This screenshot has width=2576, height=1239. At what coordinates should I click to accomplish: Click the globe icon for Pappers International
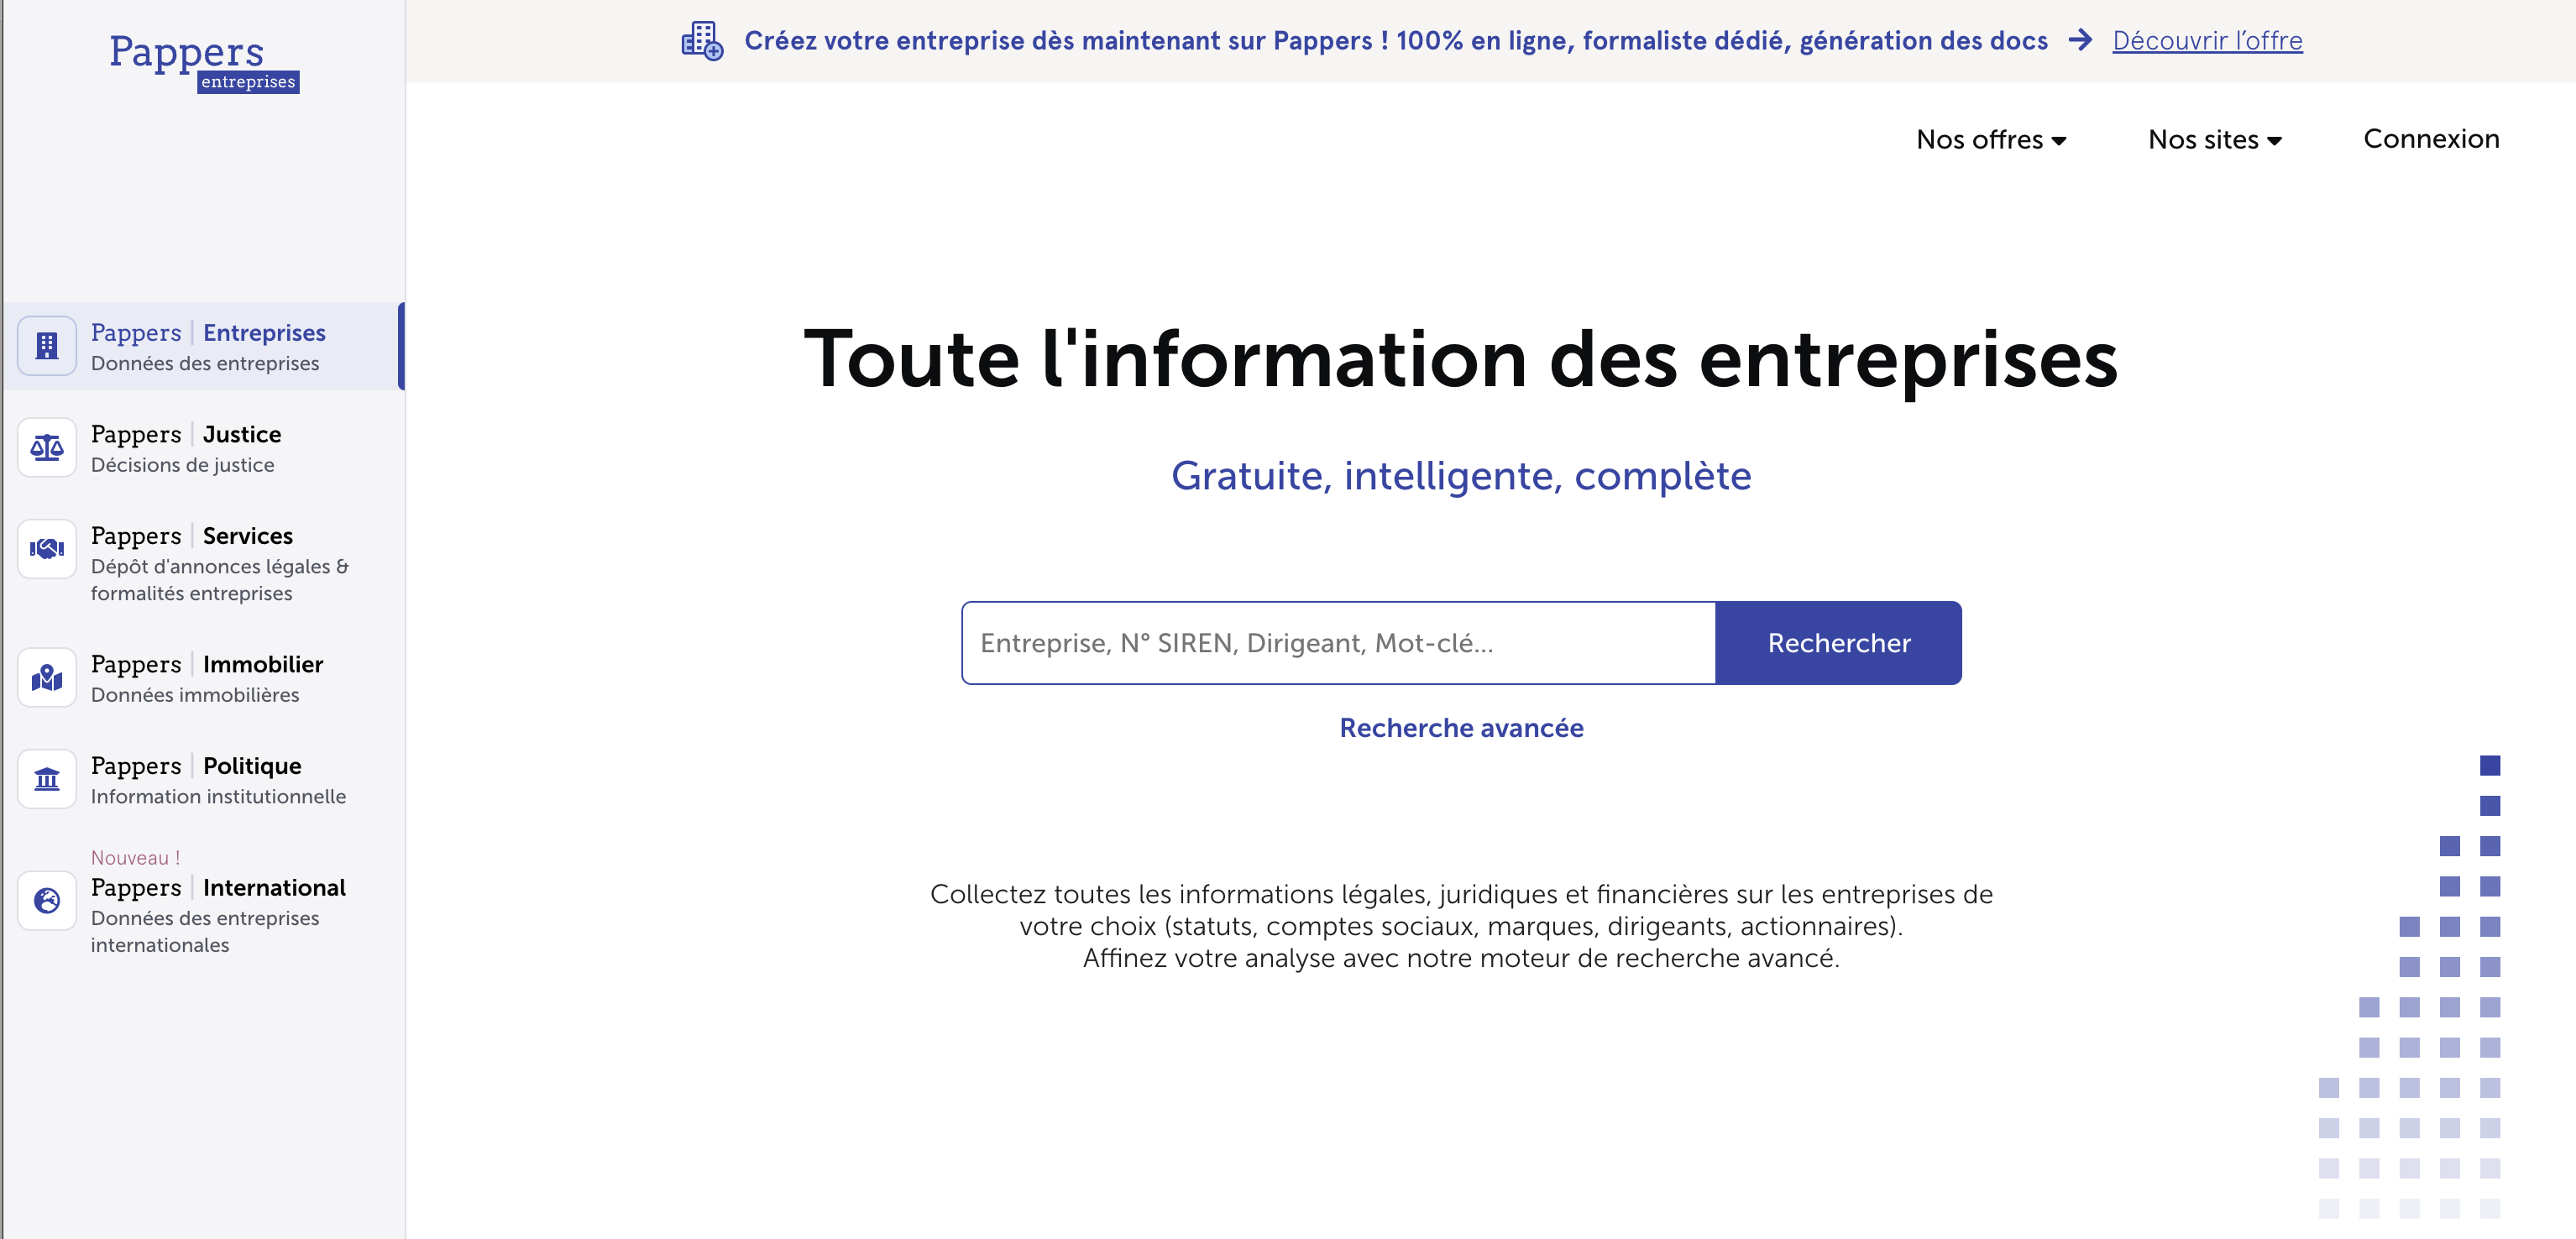[47, 901]
